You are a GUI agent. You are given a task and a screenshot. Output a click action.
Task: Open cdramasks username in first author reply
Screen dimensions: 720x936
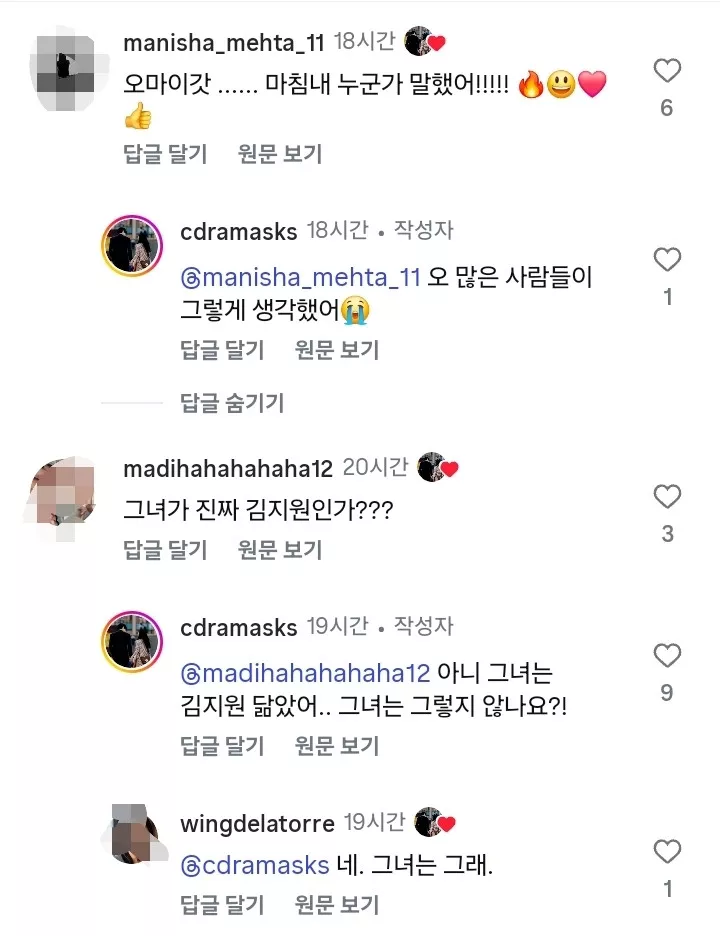click(x=238, y=231)
